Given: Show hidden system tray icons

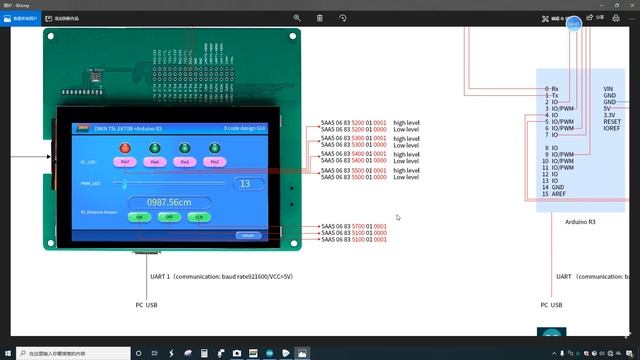Looking at the screenshot, I should coord(554,353).
